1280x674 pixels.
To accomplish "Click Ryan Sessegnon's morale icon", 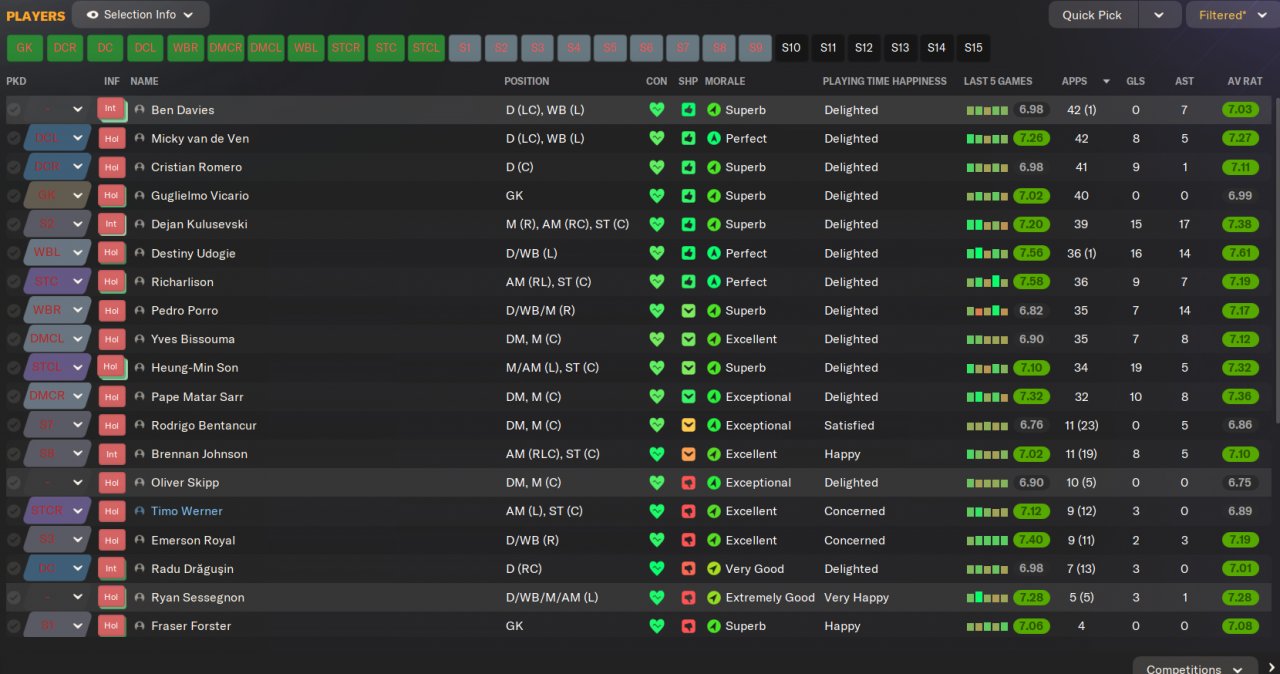I will click(714, 597).
